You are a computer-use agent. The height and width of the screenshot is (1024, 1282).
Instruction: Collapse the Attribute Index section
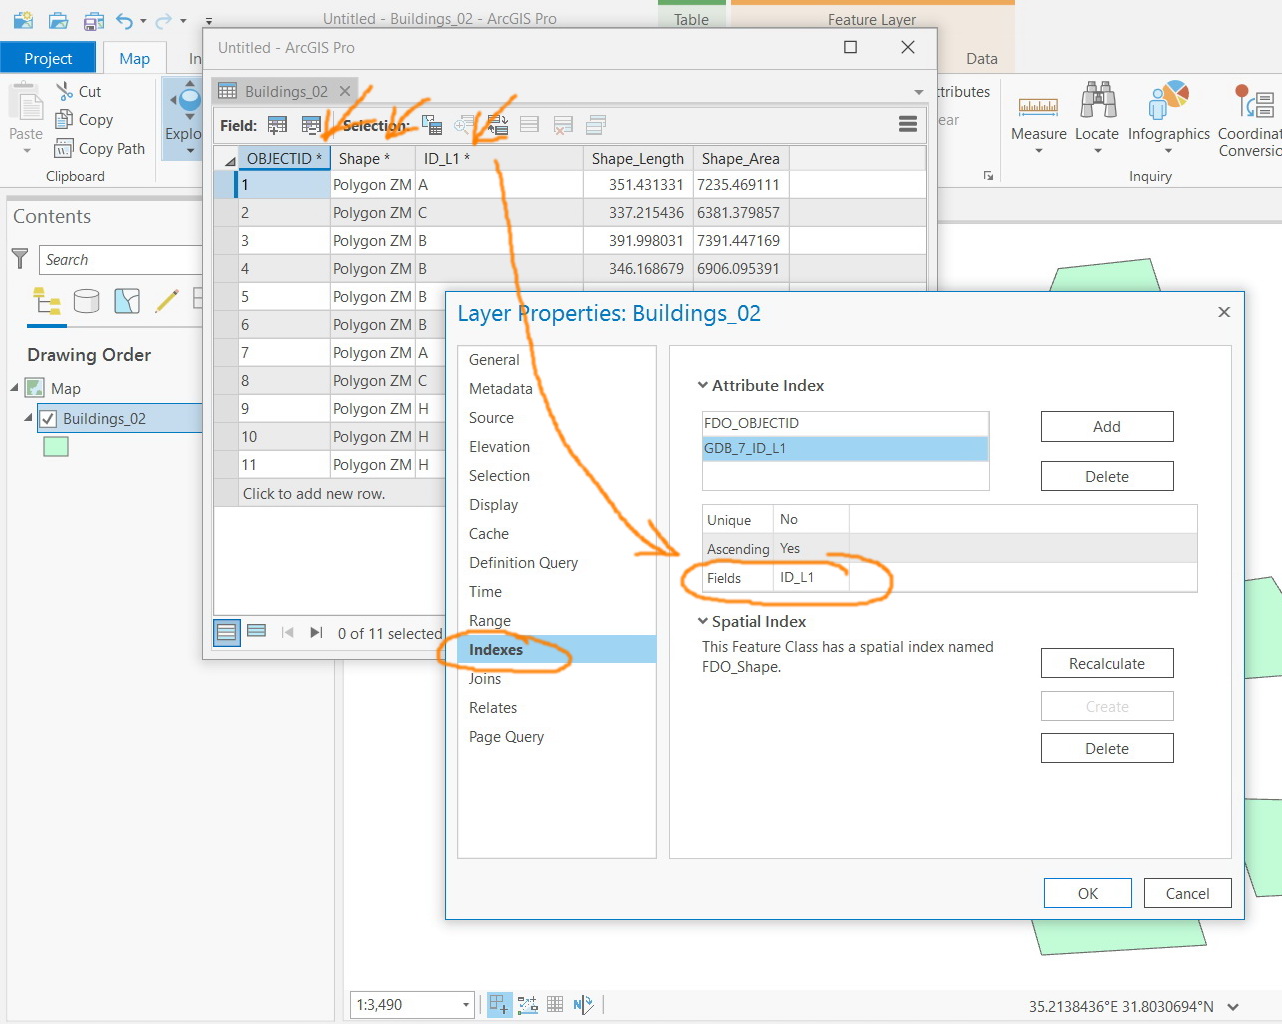[703, 385]
